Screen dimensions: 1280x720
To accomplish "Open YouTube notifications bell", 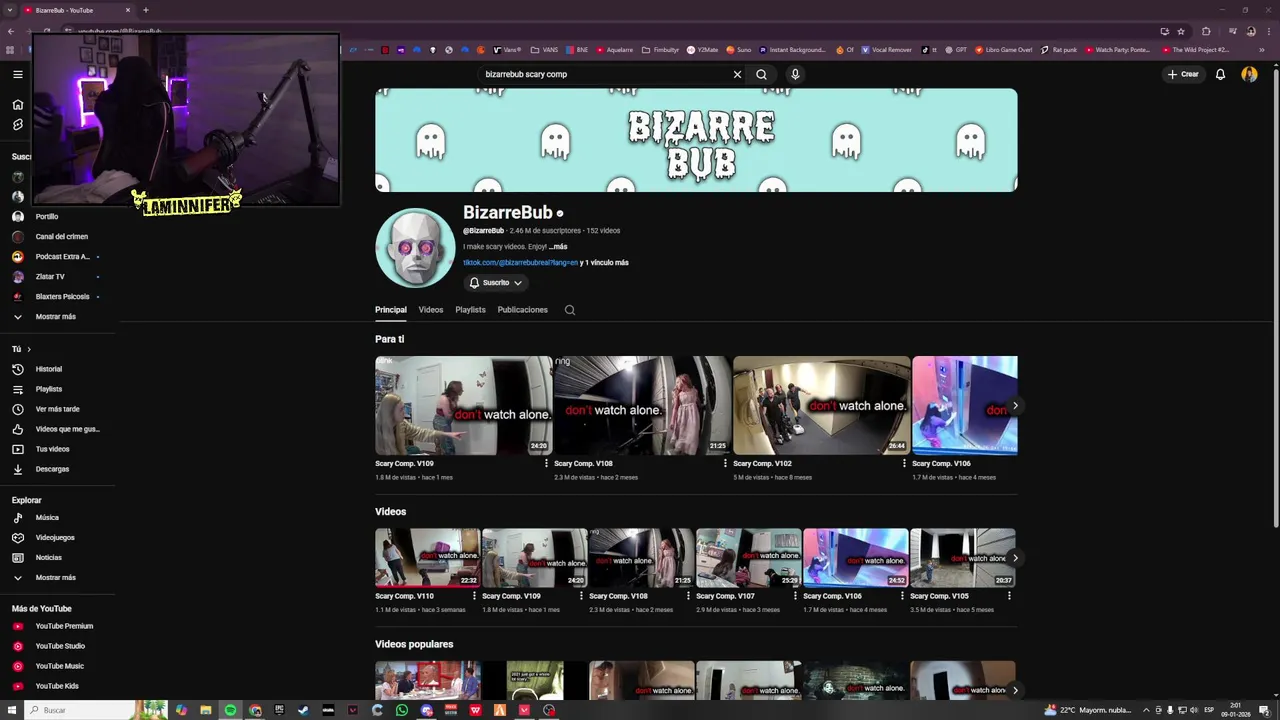I will pos(1220,74).
